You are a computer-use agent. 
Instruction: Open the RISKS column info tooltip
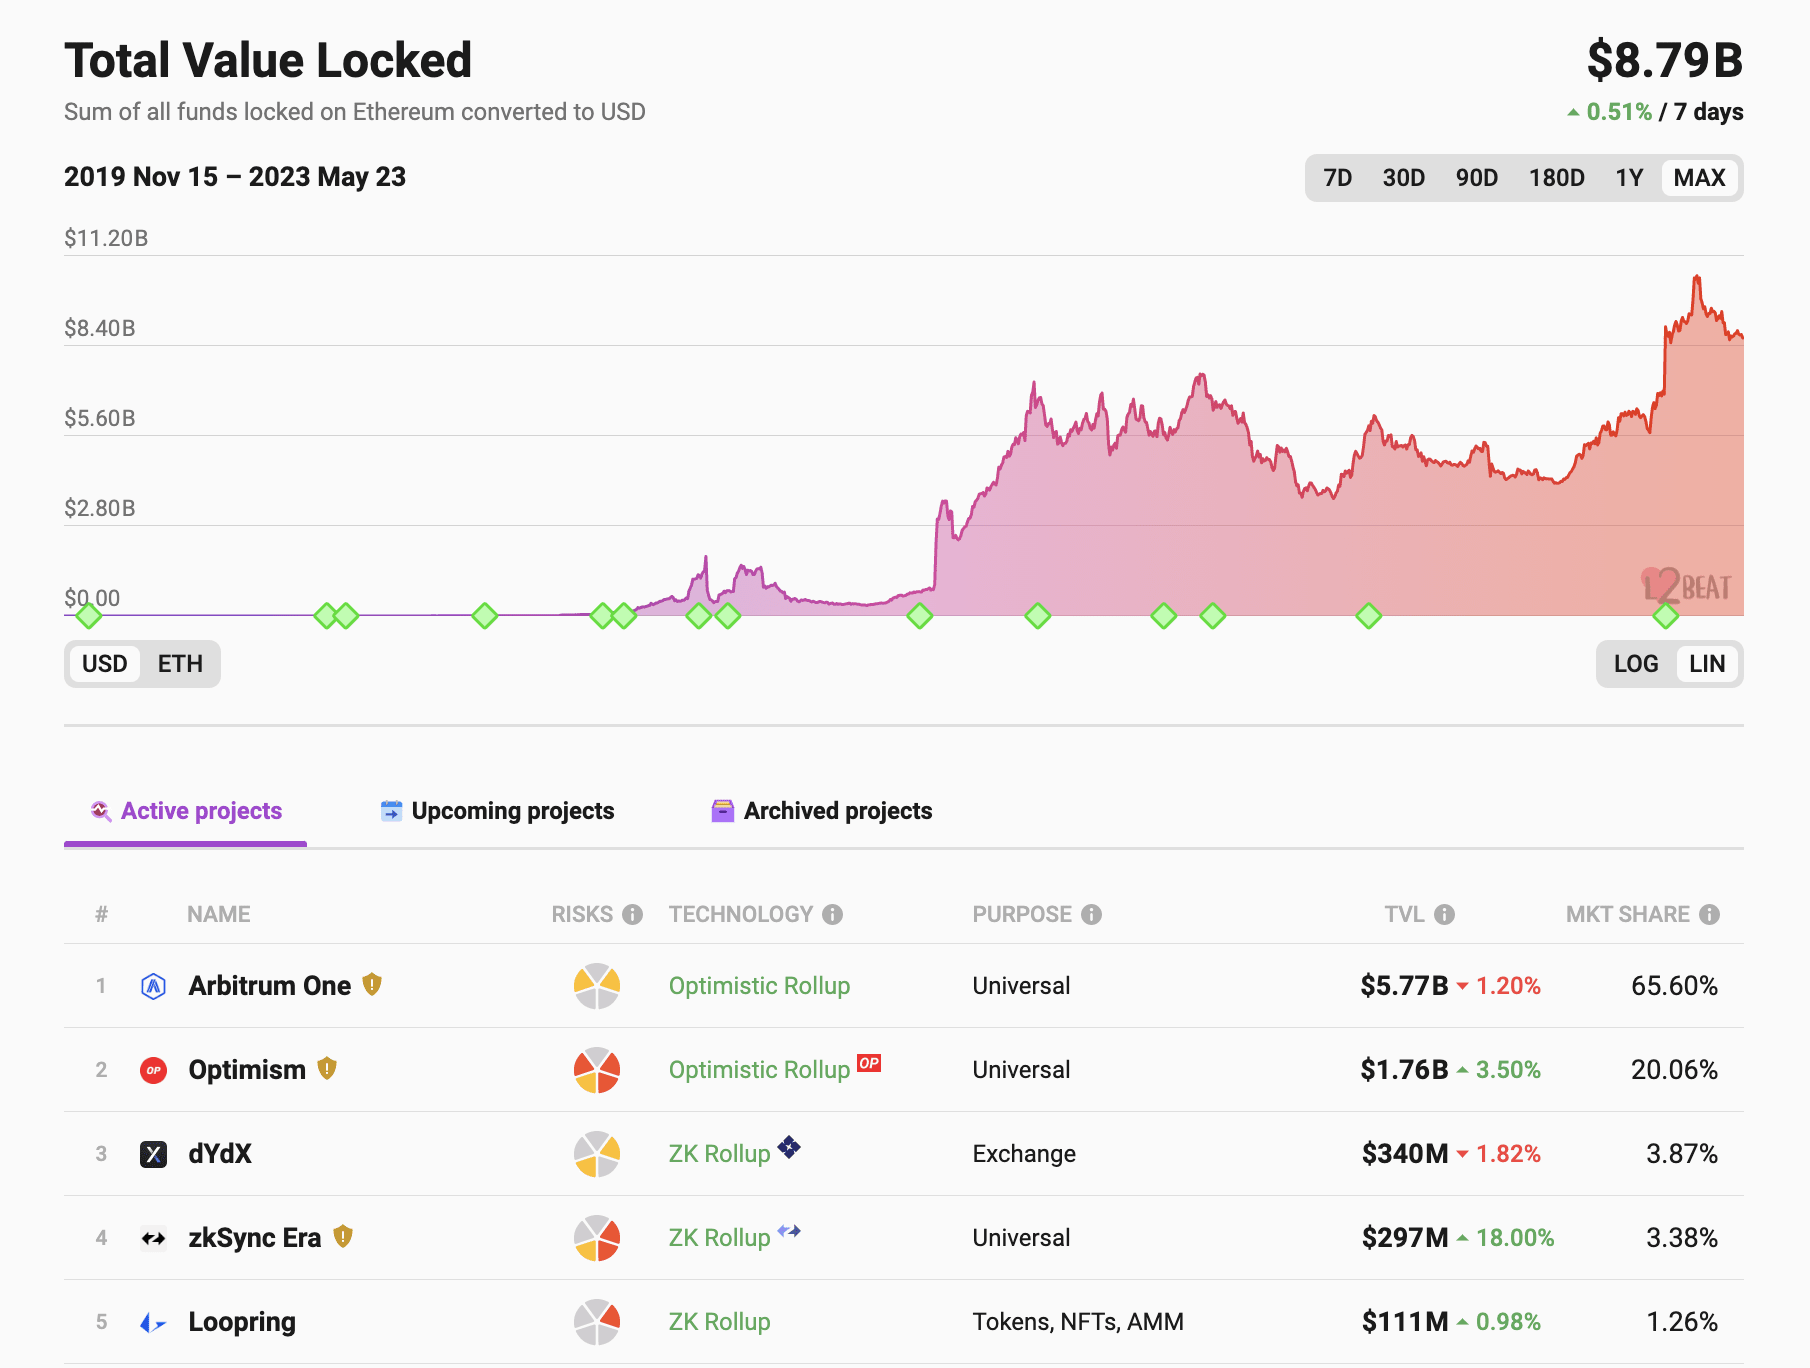(x=633, y=913)
